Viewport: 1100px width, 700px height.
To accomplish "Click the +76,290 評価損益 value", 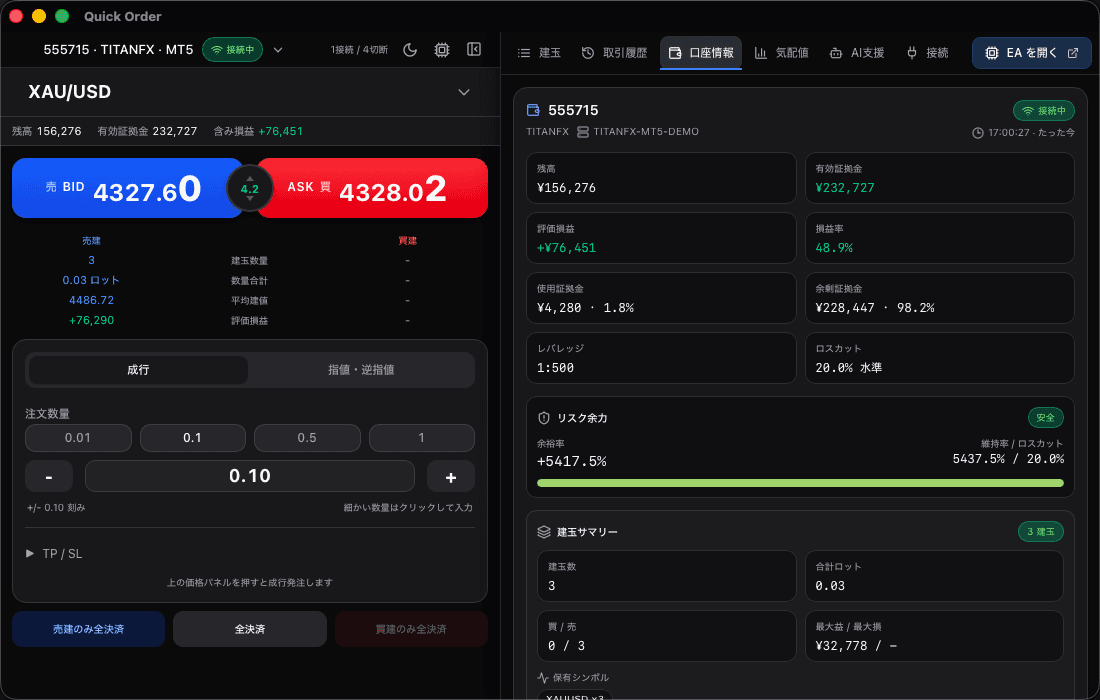I will (91, 320).
